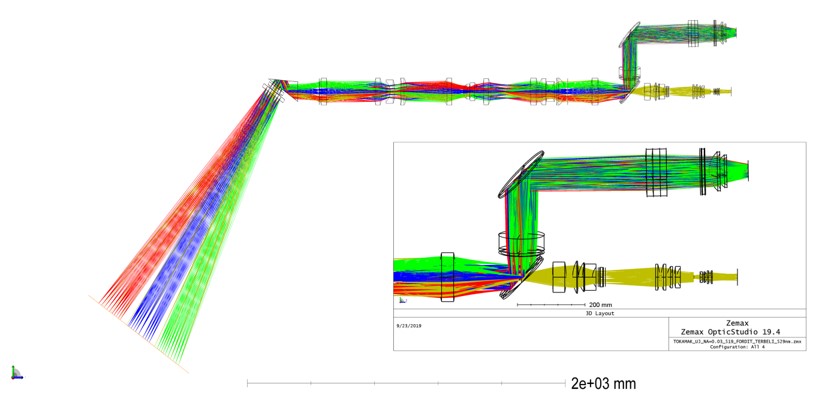Click the cylindrical lens group between the inset mirrors

(x=521, y=245)
